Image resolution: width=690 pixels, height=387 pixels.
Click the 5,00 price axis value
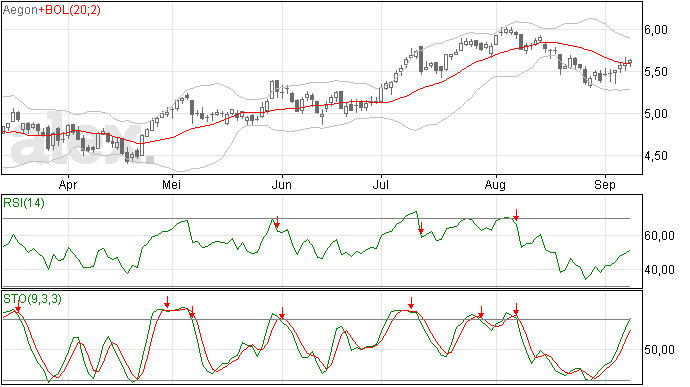click(656, 114)
